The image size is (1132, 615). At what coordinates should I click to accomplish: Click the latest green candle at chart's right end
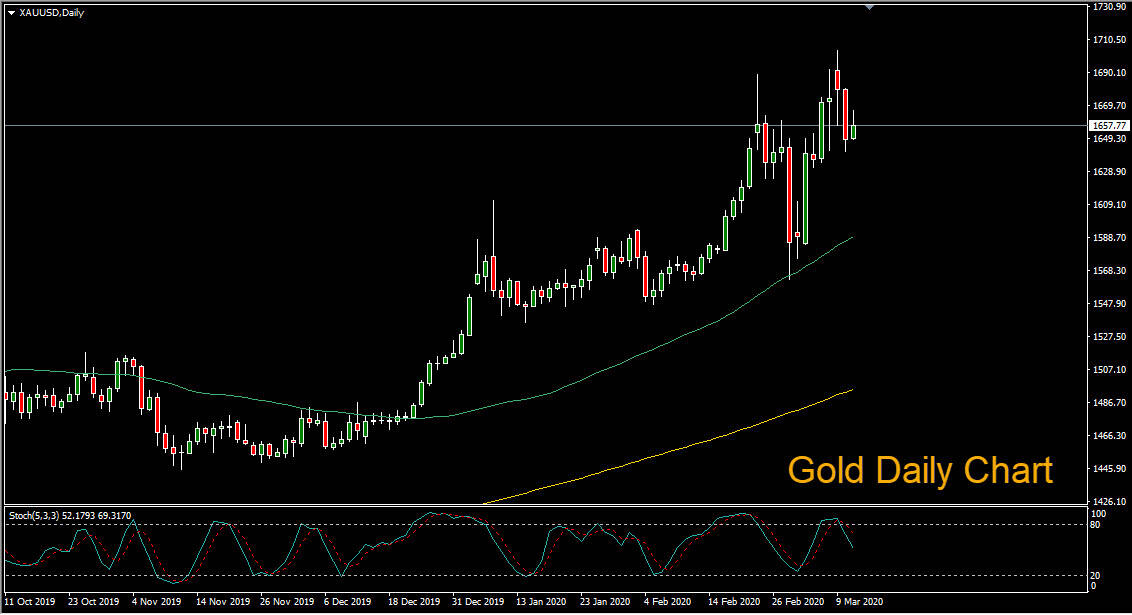(x=853, y=131)
